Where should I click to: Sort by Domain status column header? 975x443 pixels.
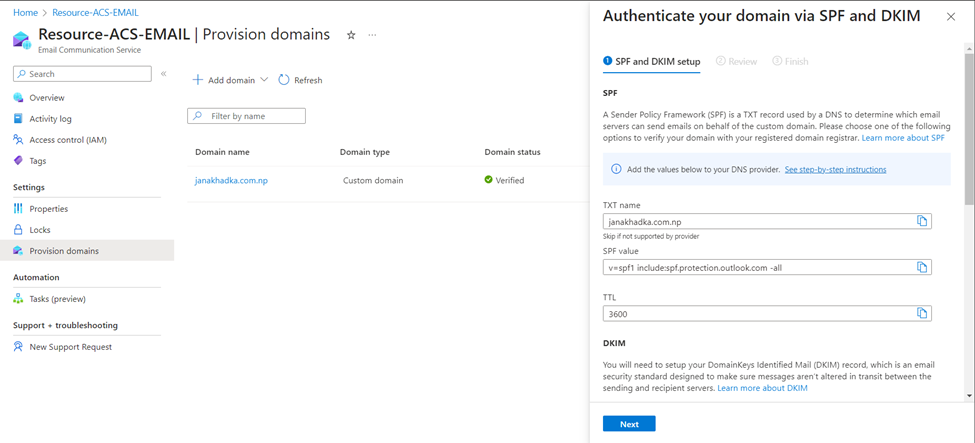point(512,152)
